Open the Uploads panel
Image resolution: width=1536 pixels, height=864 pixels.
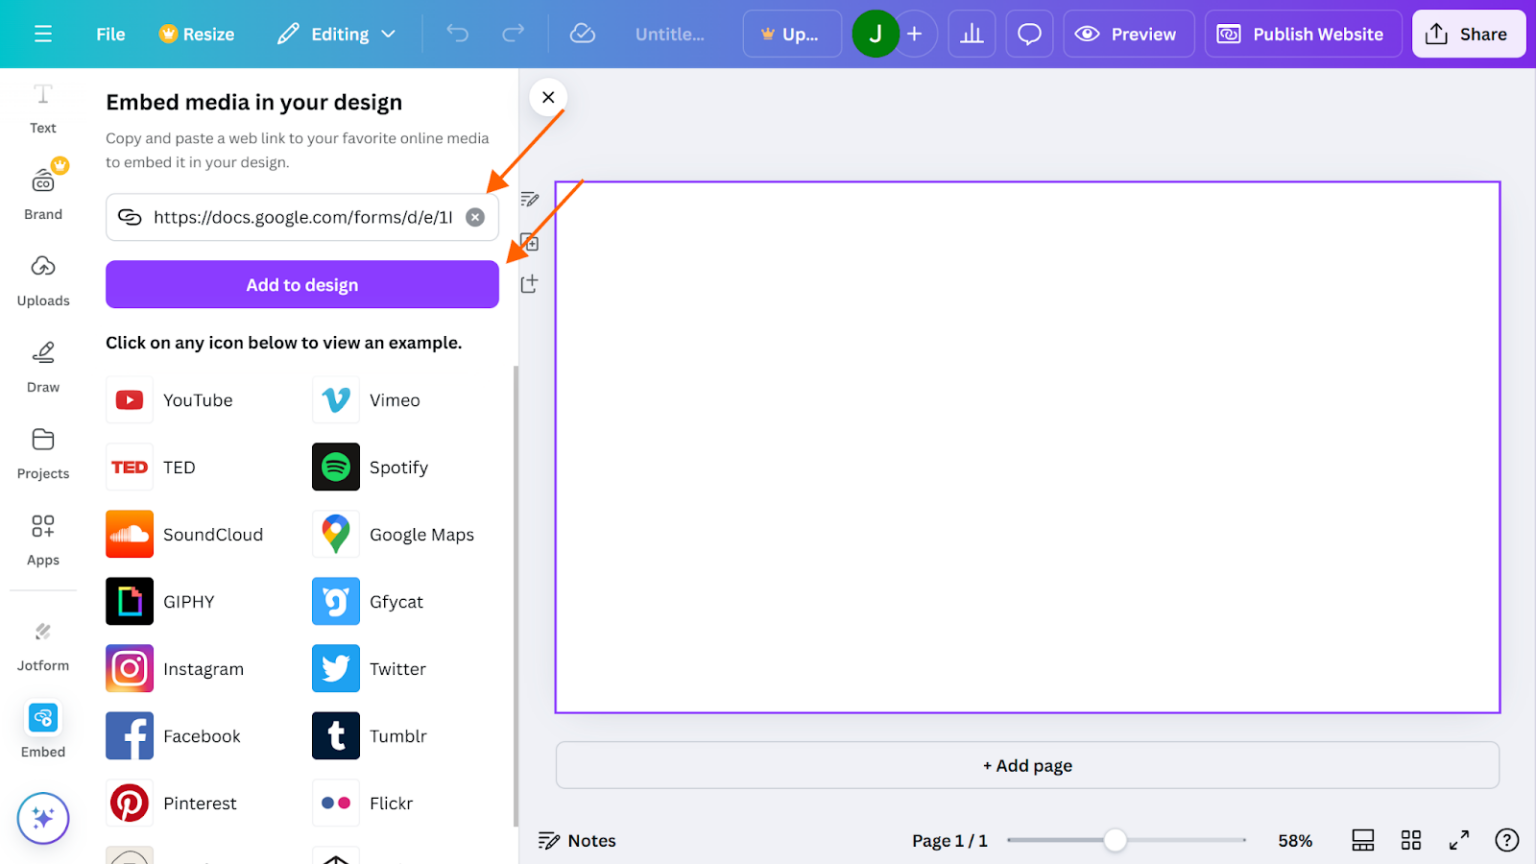(42, 279)
